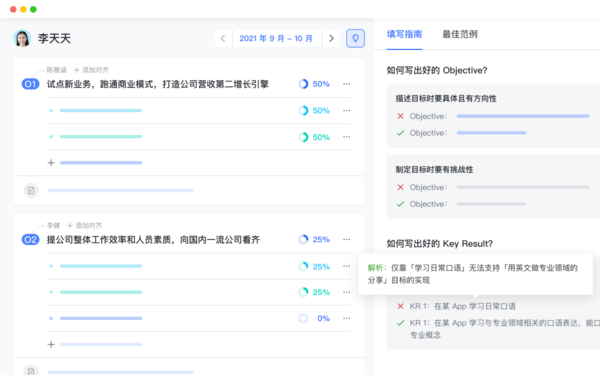Click O1's first key result 50% progress indicator
The height and width of the screenshot is (375, 600).
click(314, 111)
